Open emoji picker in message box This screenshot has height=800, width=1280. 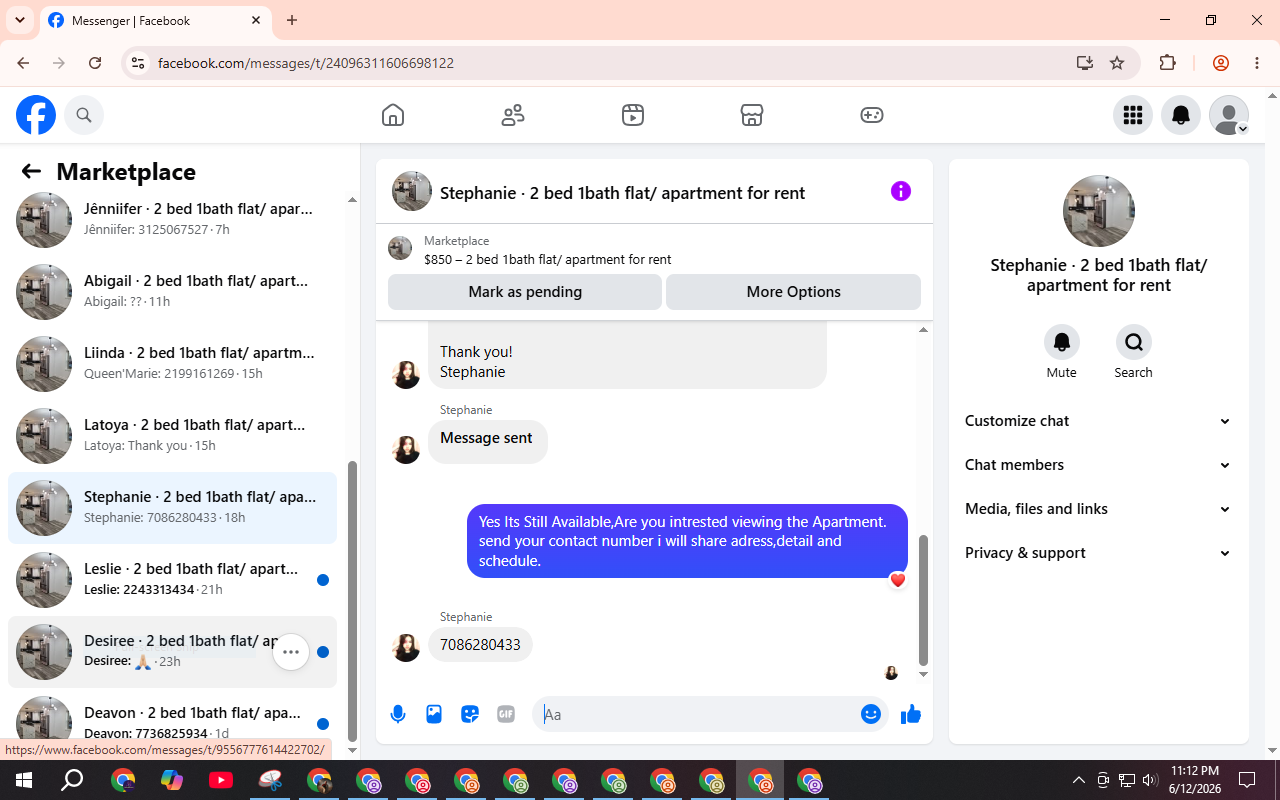(871, 714)
